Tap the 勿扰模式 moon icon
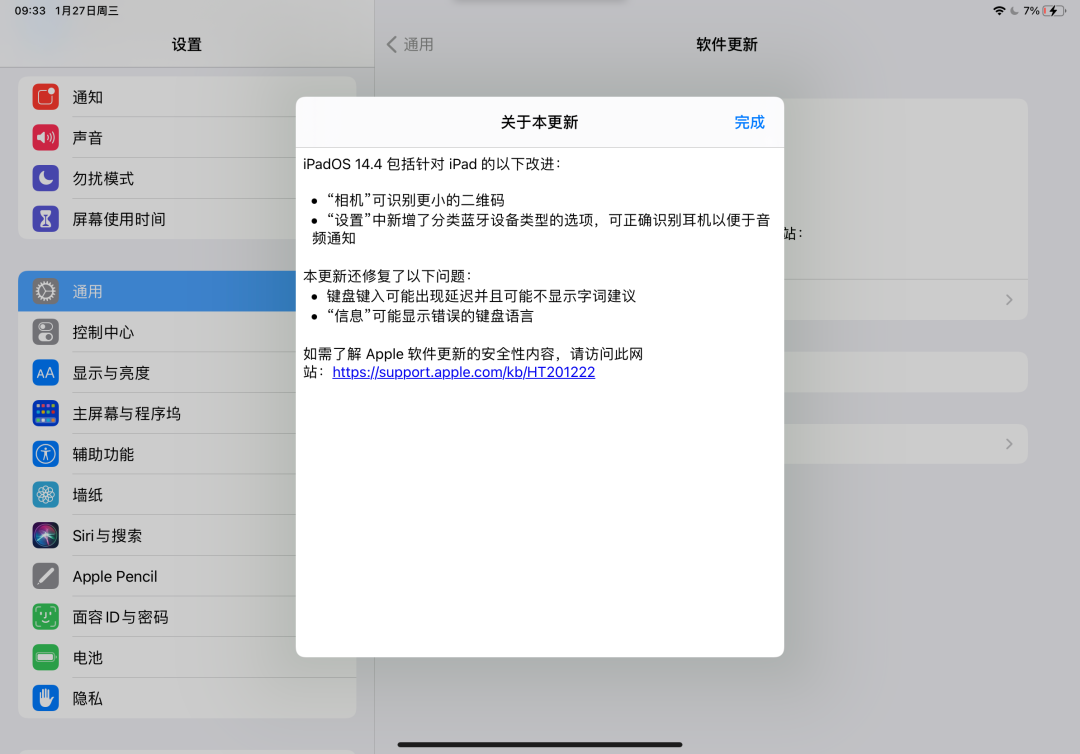This screenshot has width=1080, height=754. (45, 178)
